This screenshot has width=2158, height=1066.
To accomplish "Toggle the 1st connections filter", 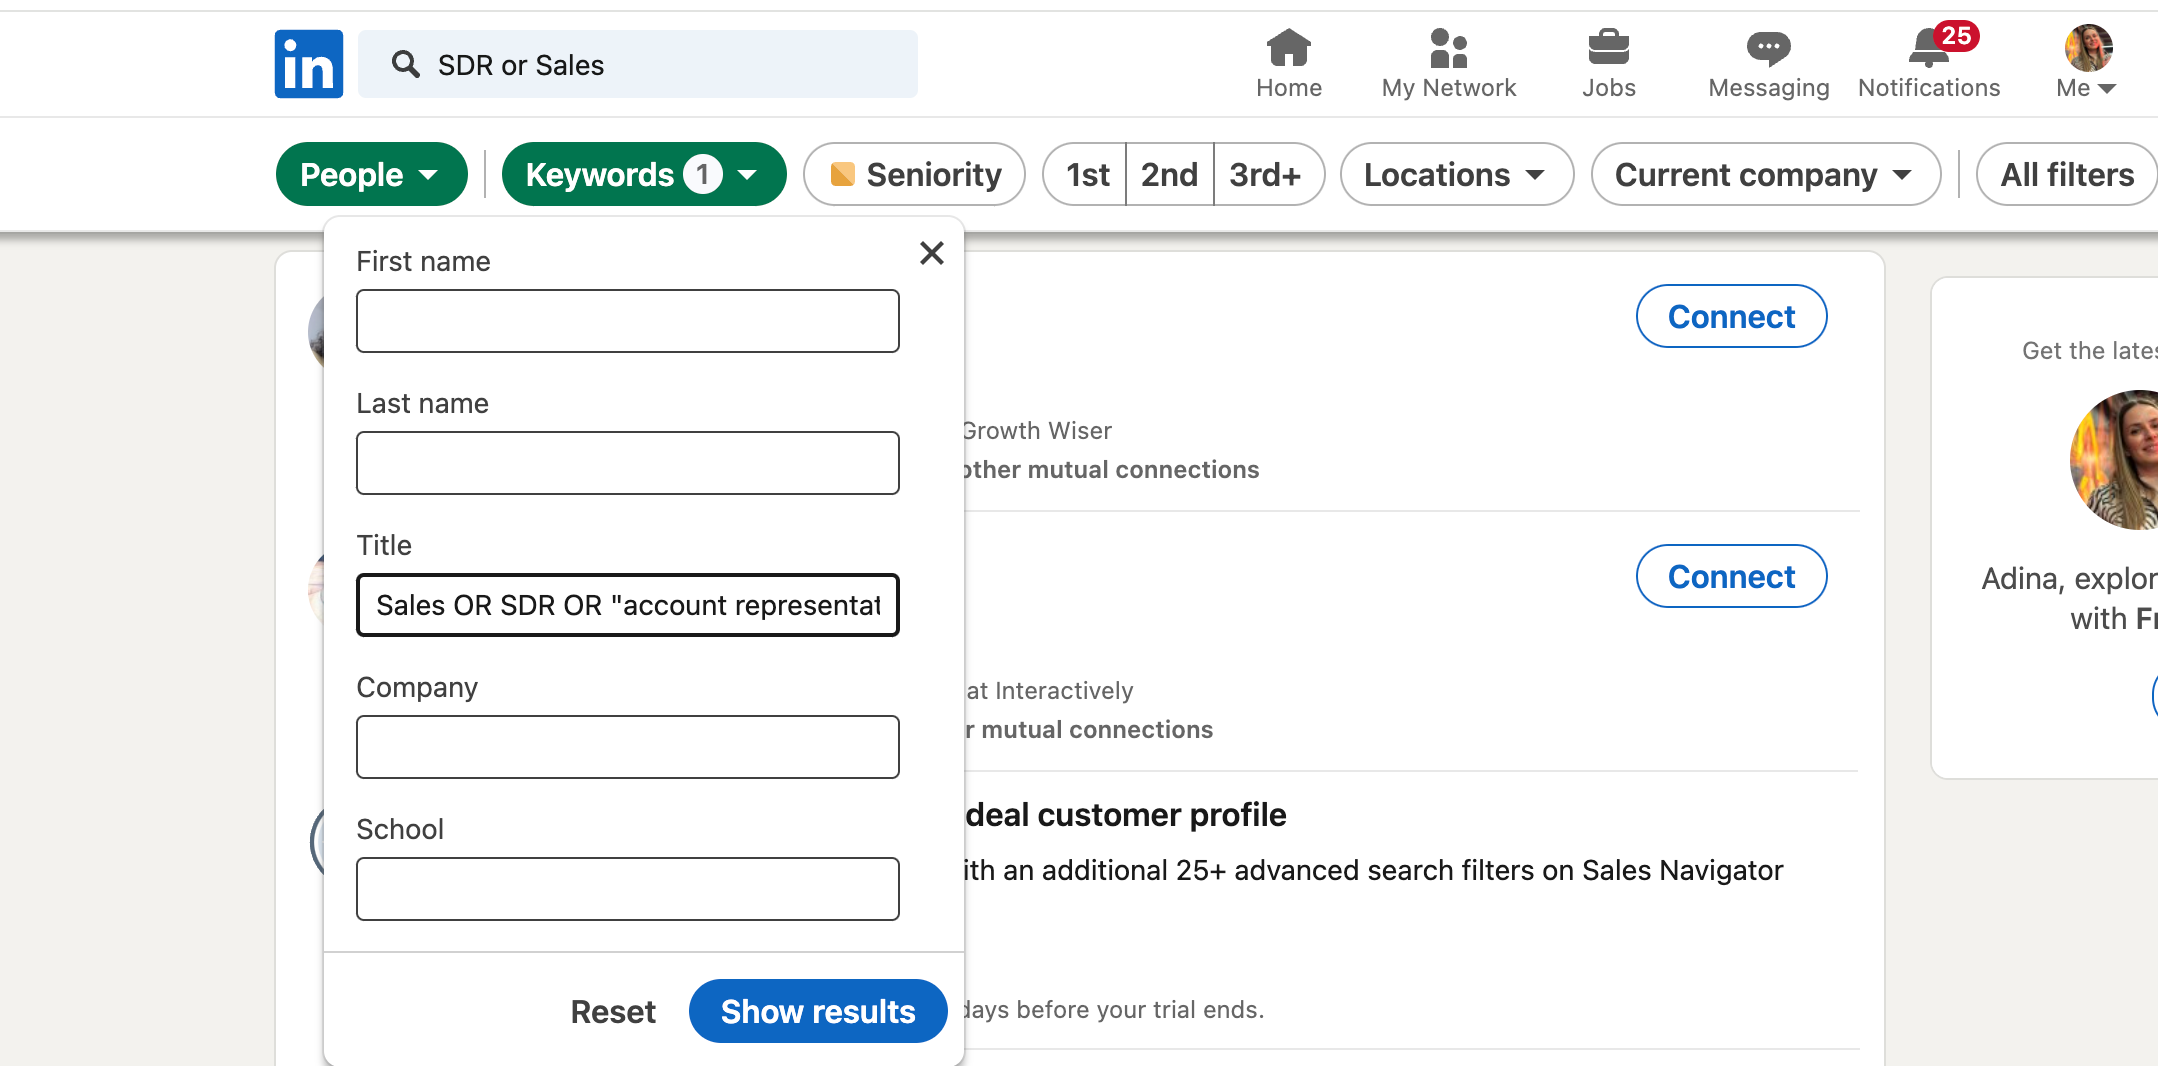I will click(1085, 174).
